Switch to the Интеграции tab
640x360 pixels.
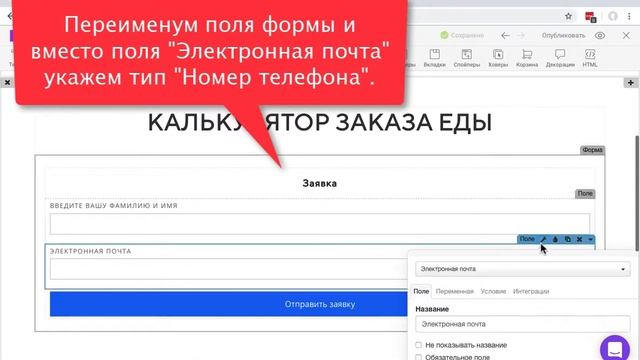(x=531, y=291)
